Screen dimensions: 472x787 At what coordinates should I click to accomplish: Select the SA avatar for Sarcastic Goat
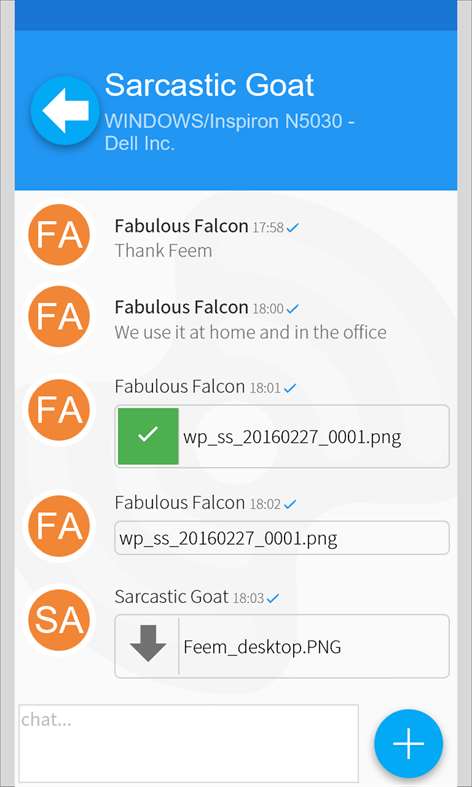click(59, 620)
